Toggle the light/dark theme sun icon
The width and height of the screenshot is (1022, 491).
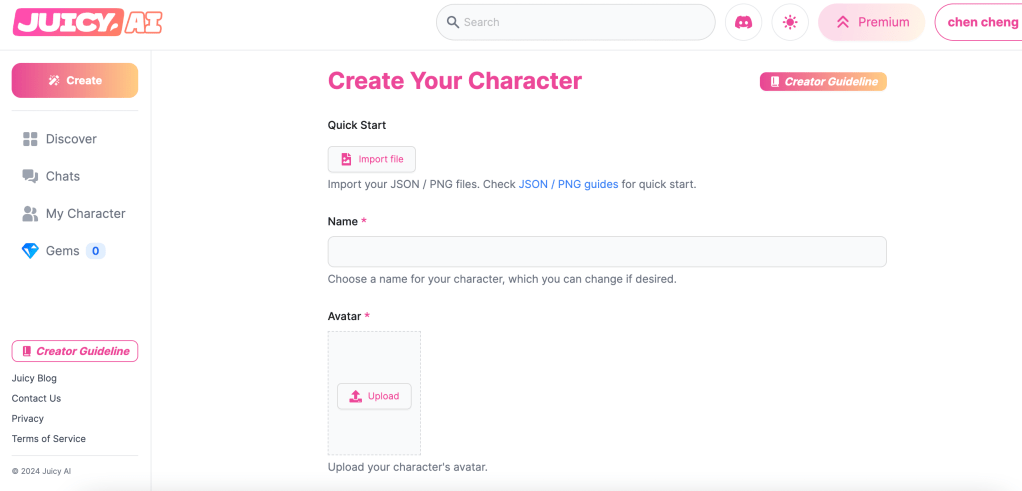pyautogui.click(x=790, y=22)
